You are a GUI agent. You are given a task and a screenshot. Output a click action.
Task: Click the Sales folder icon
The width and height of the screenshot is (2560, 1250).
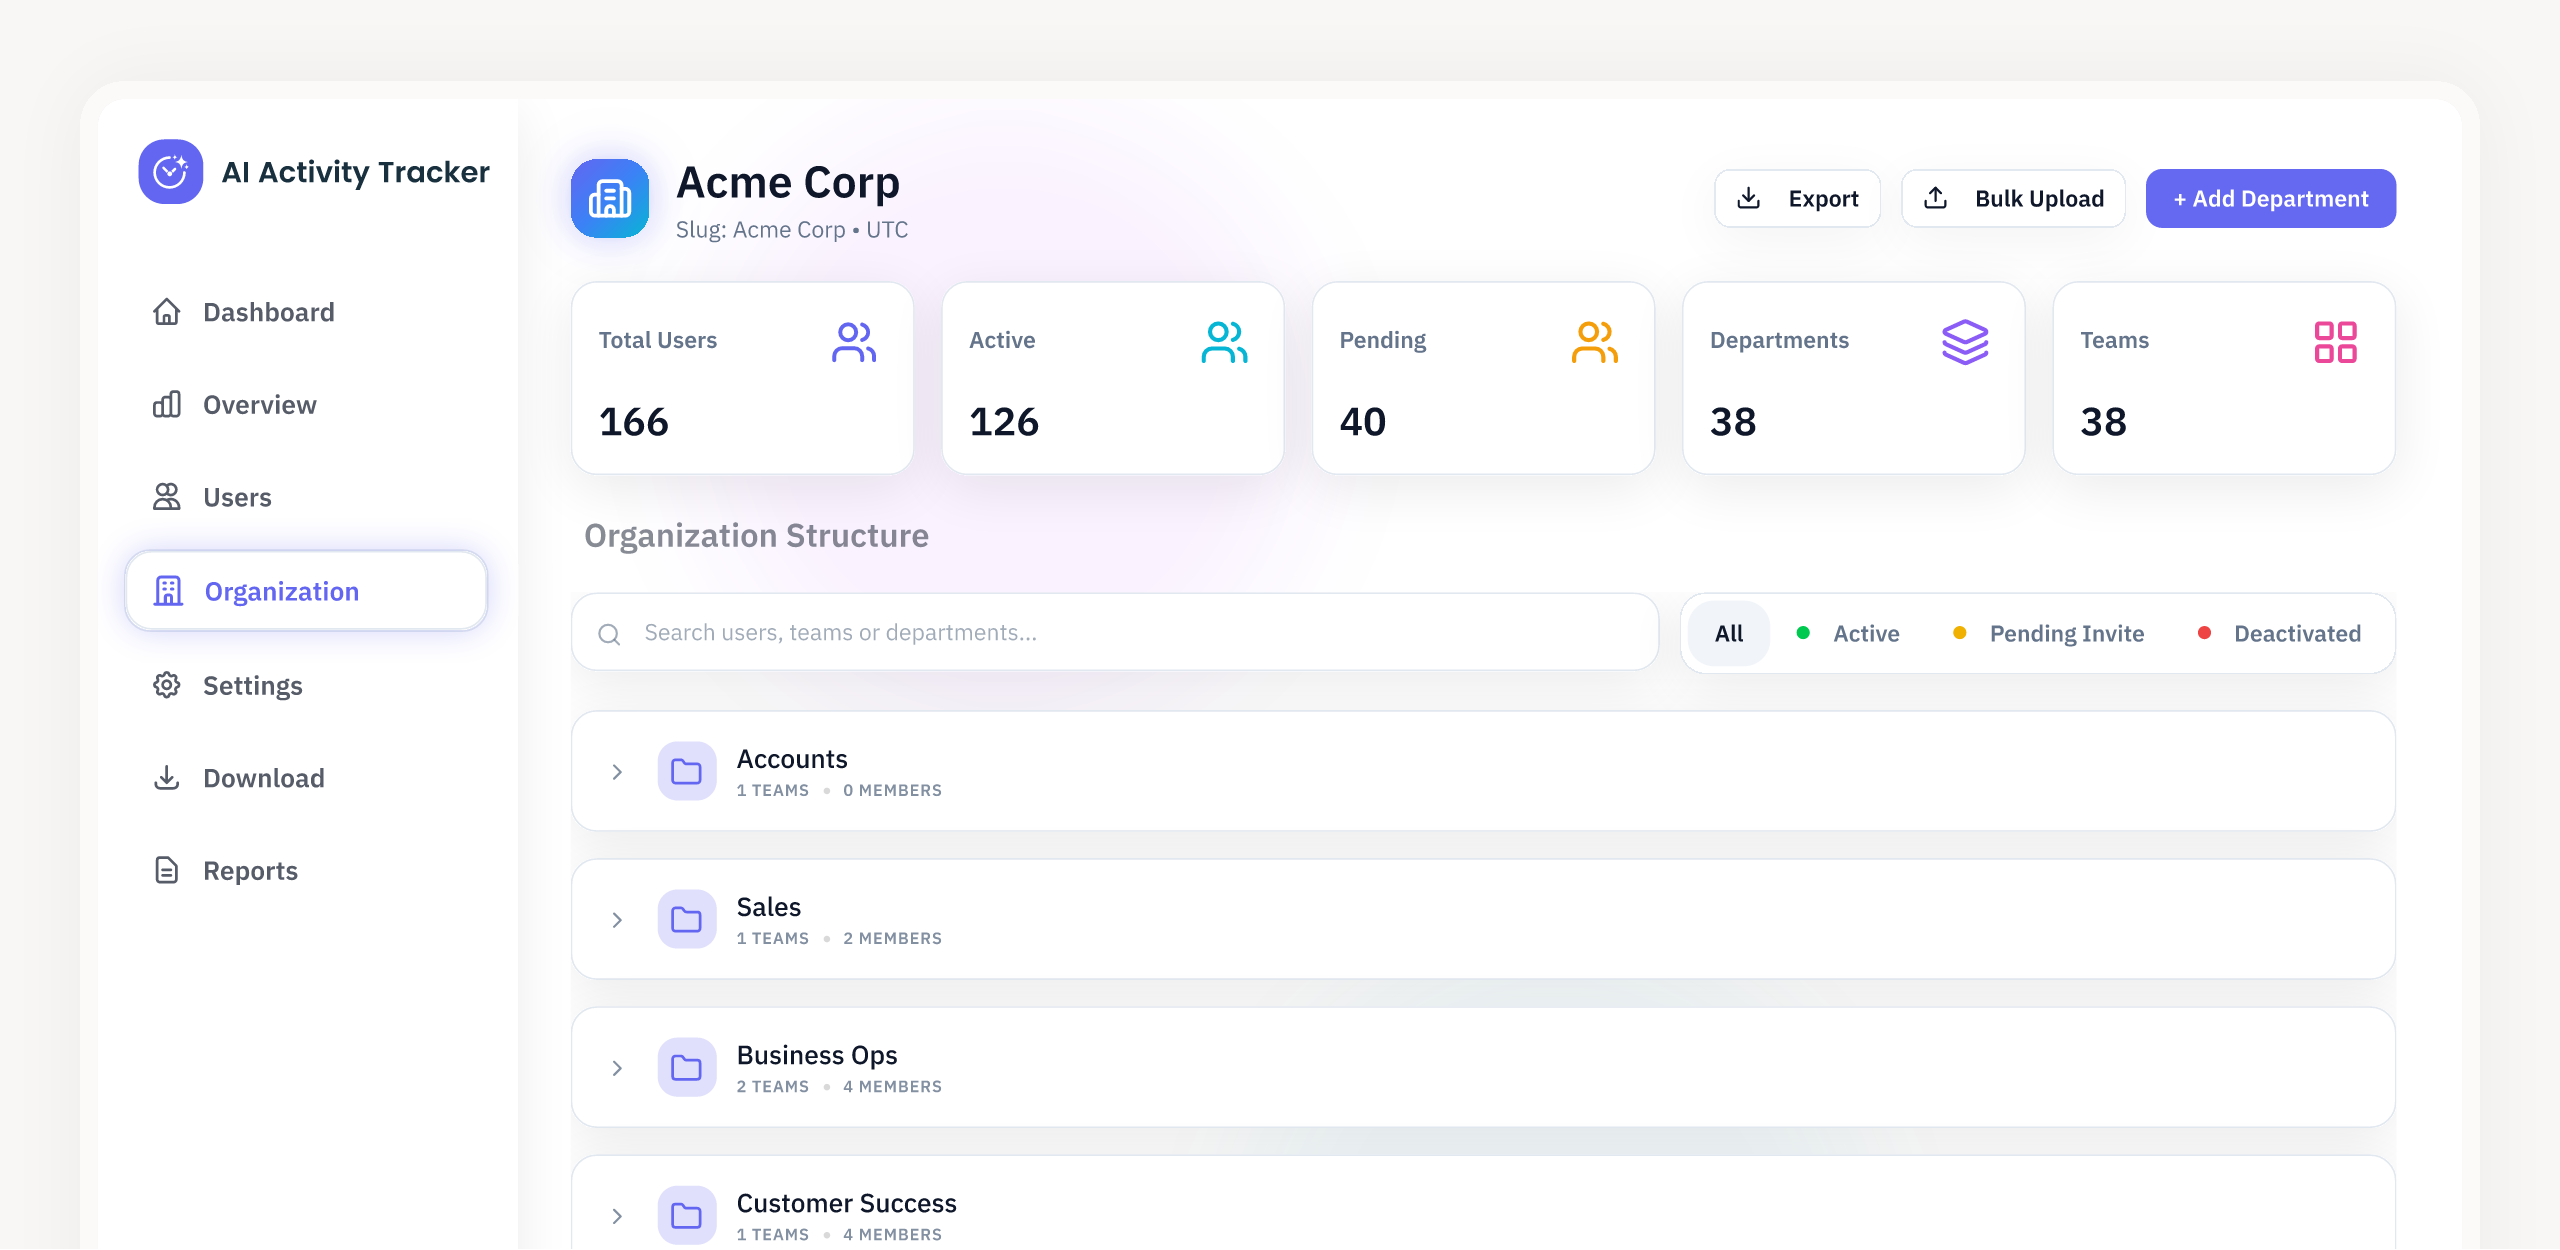[687, 919]
